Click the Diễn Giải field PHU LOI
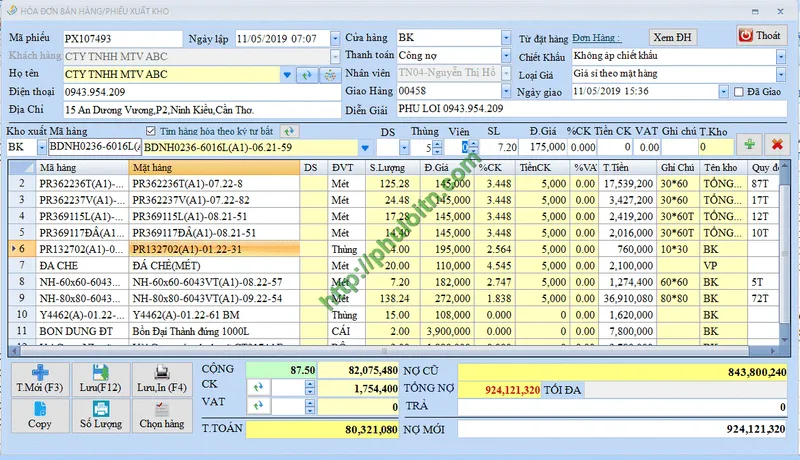 click(592, 109)
